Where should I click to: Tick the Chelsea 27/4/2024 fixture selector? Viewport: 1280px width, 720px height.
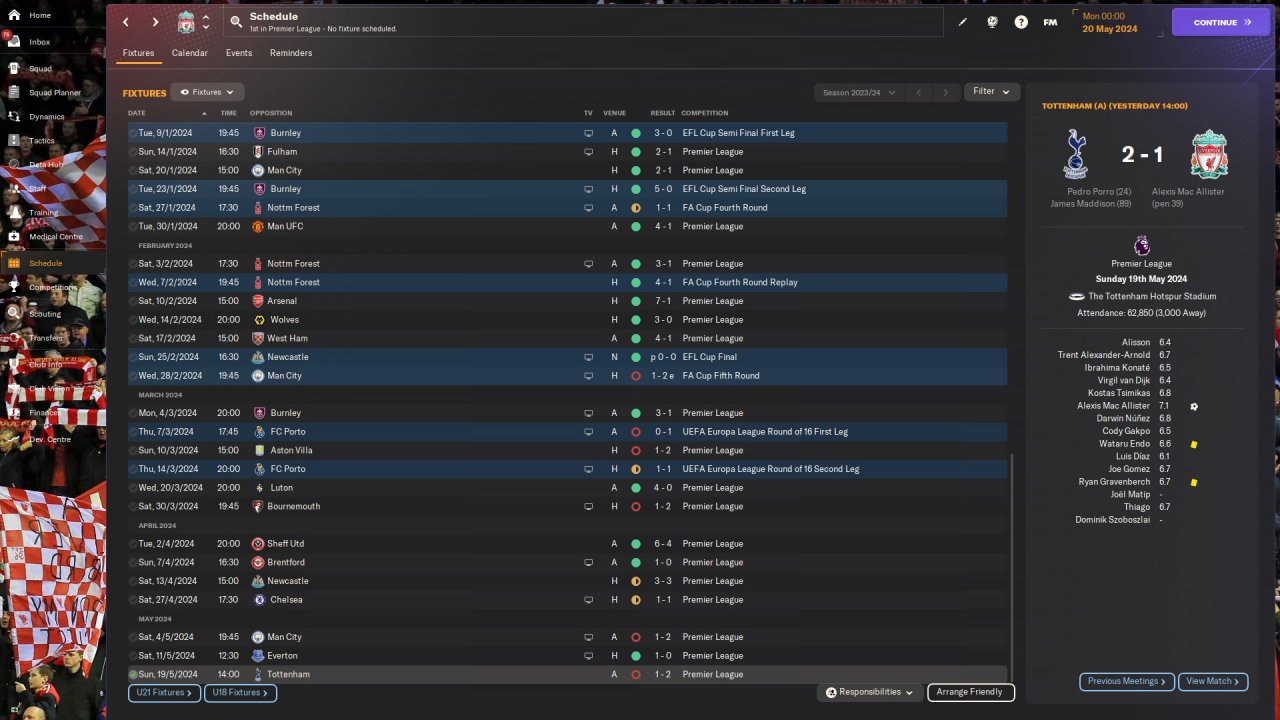coord(133,600)
